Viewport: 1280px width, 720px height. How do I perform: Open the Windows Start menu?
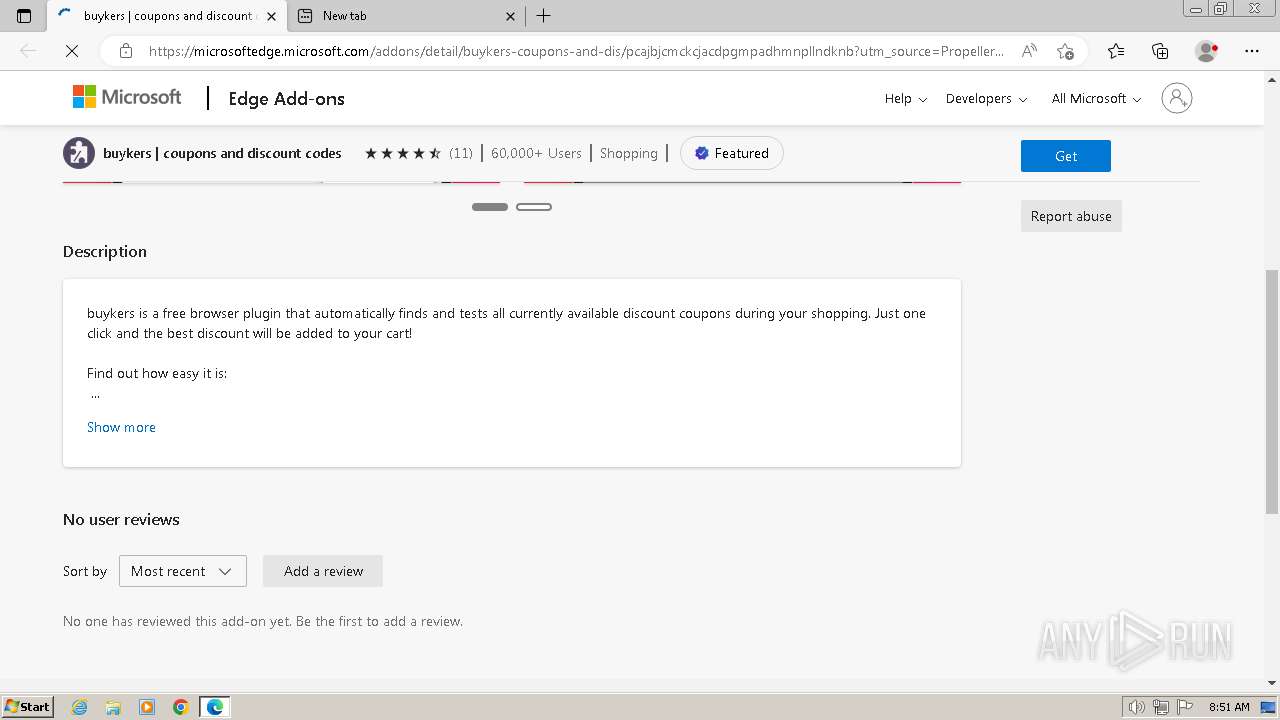(28, 707)
